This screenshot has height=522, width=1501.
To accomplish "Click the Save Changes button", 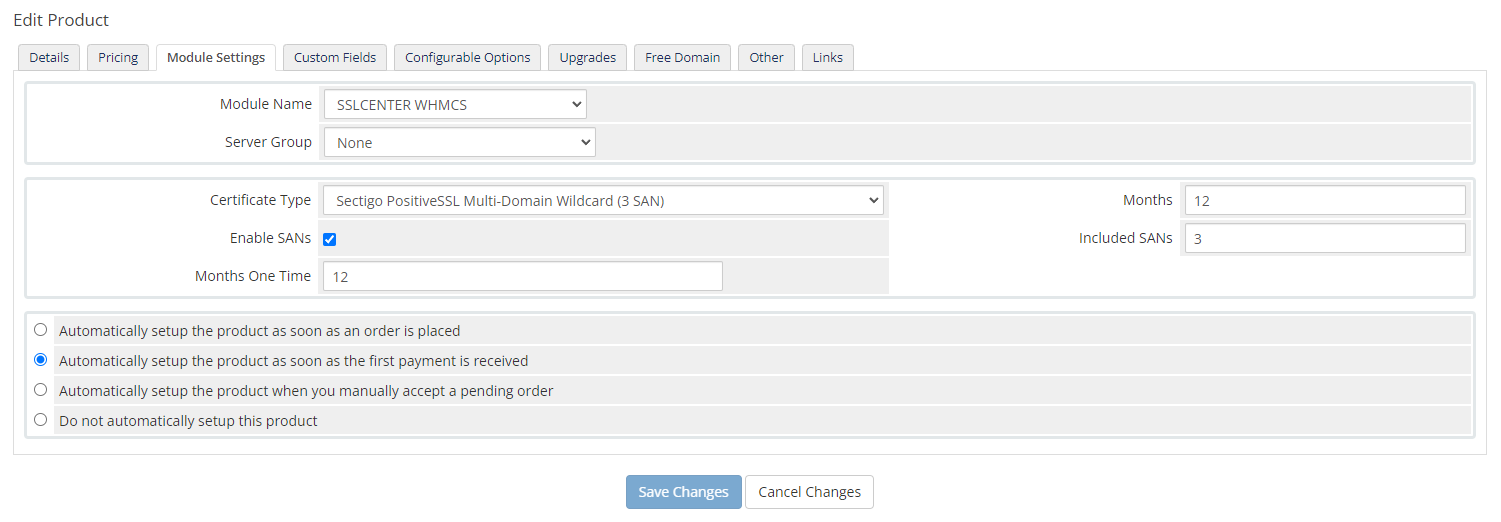I will [684, 492].
